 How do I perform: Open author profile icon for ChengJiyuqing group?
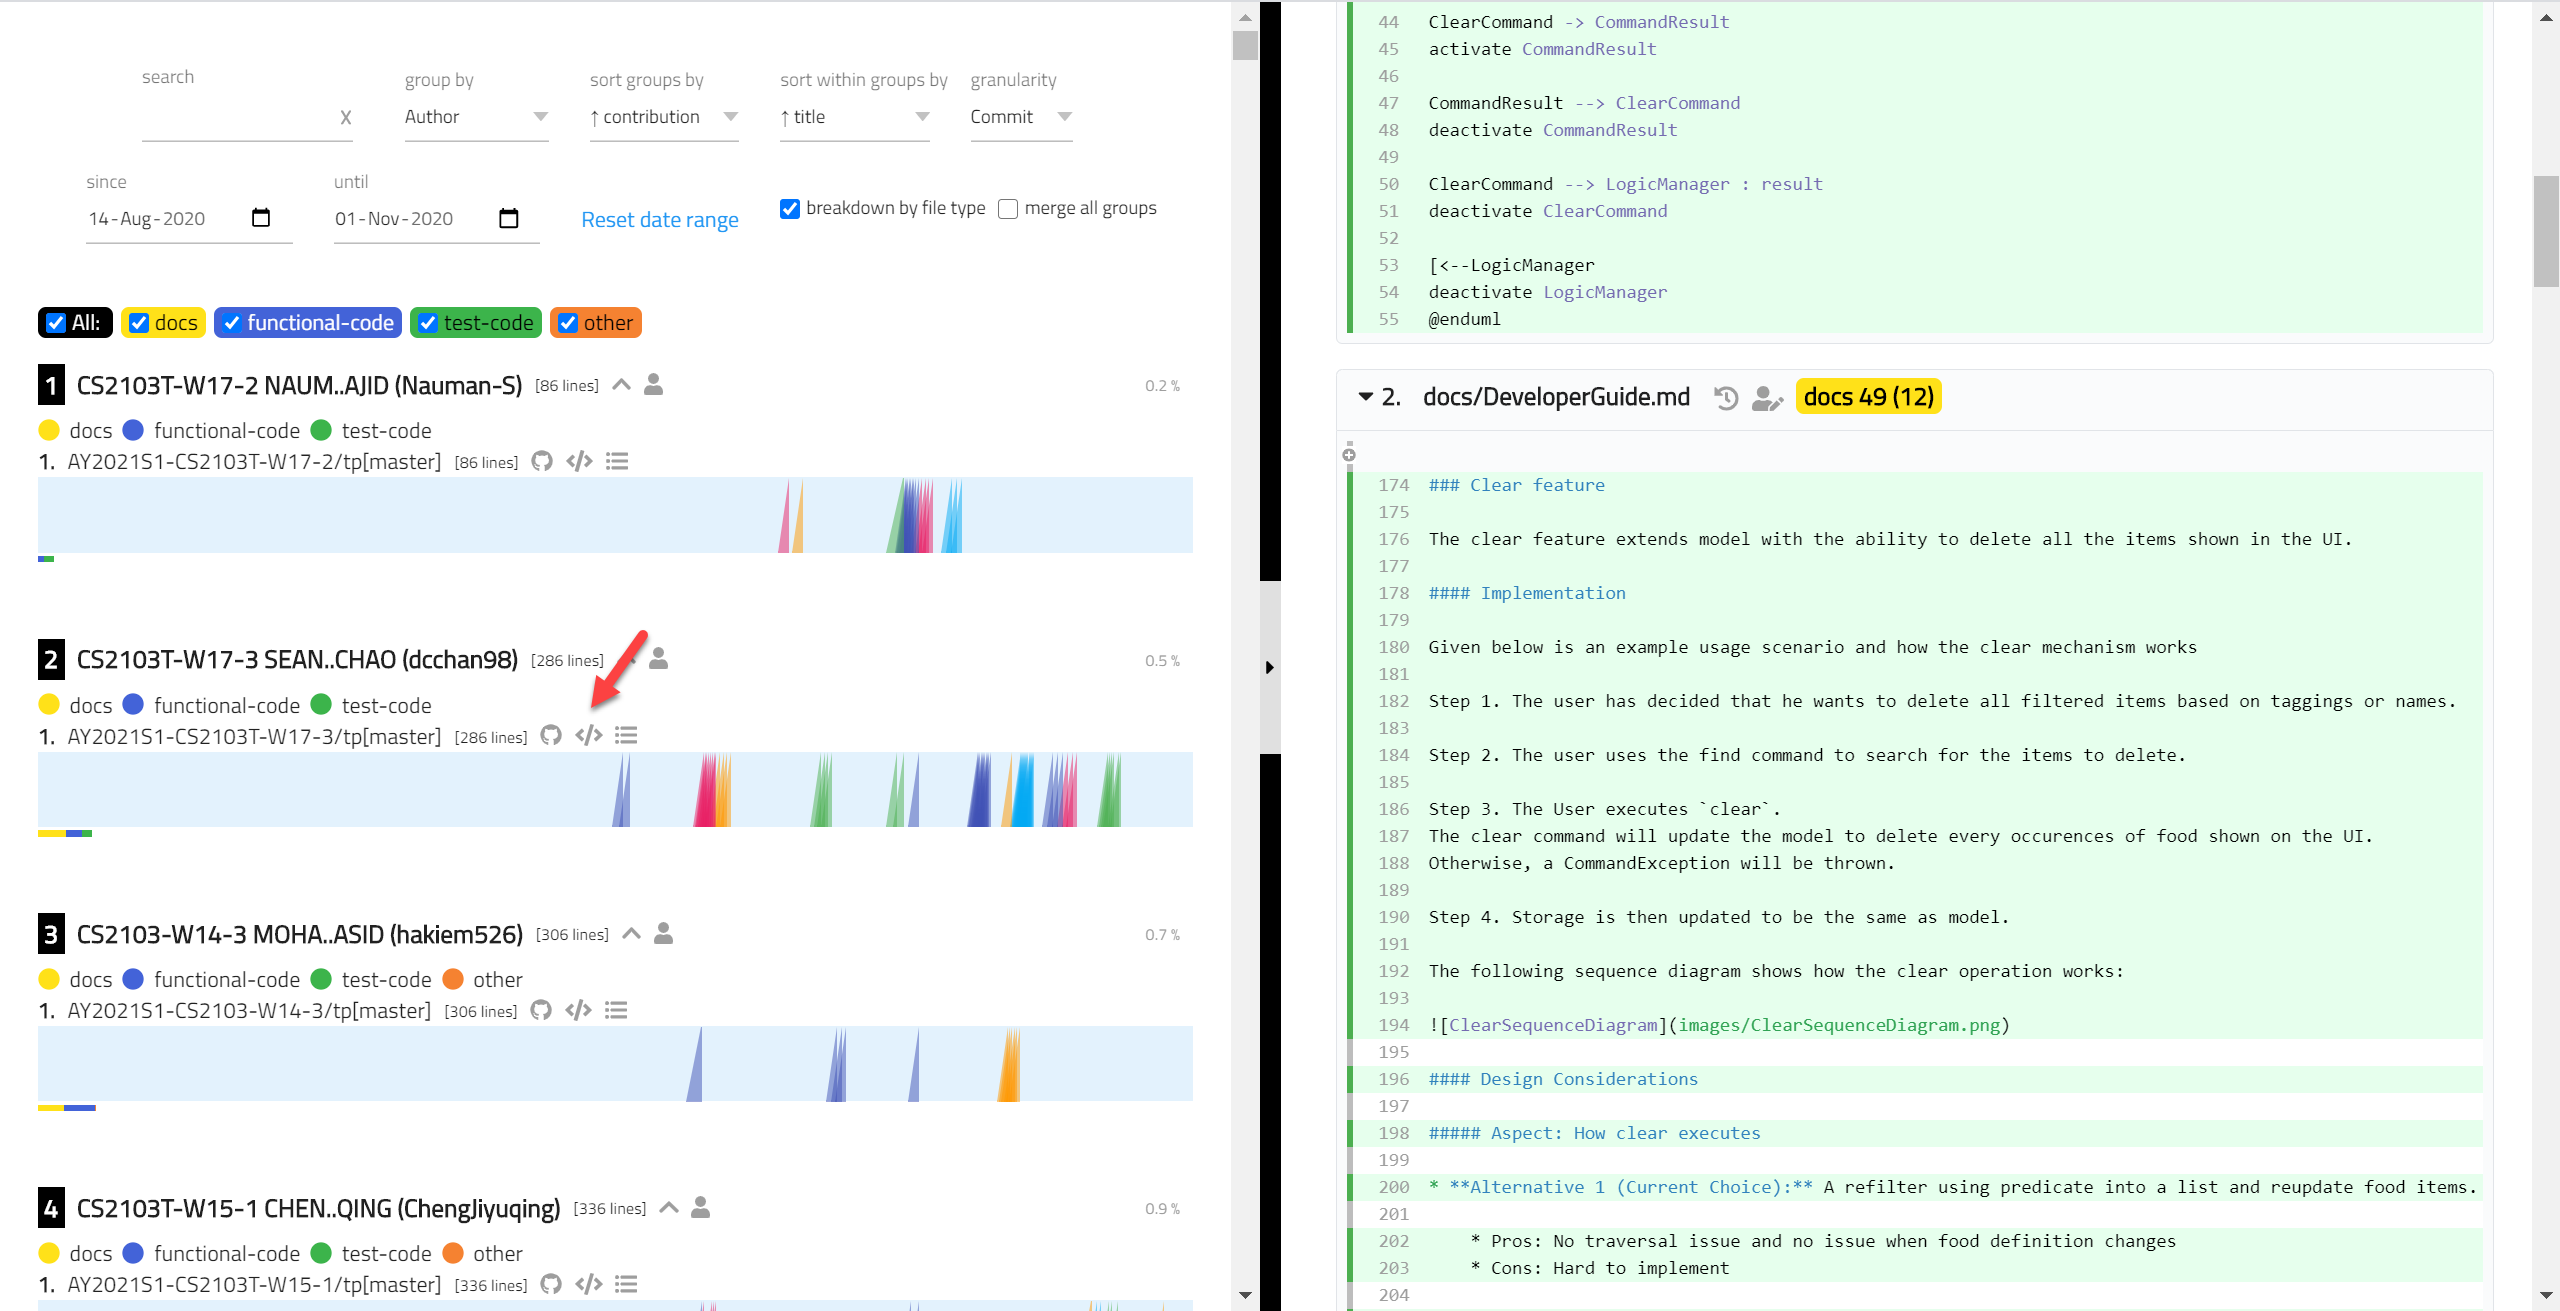click(701, 1207)
